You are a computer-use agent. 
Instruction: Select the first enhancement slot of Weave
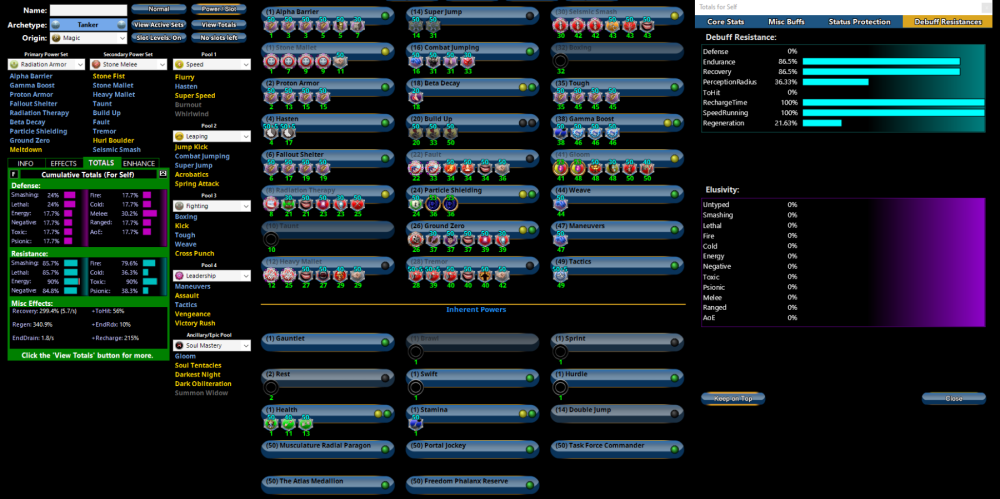click(x=561, y=202)
